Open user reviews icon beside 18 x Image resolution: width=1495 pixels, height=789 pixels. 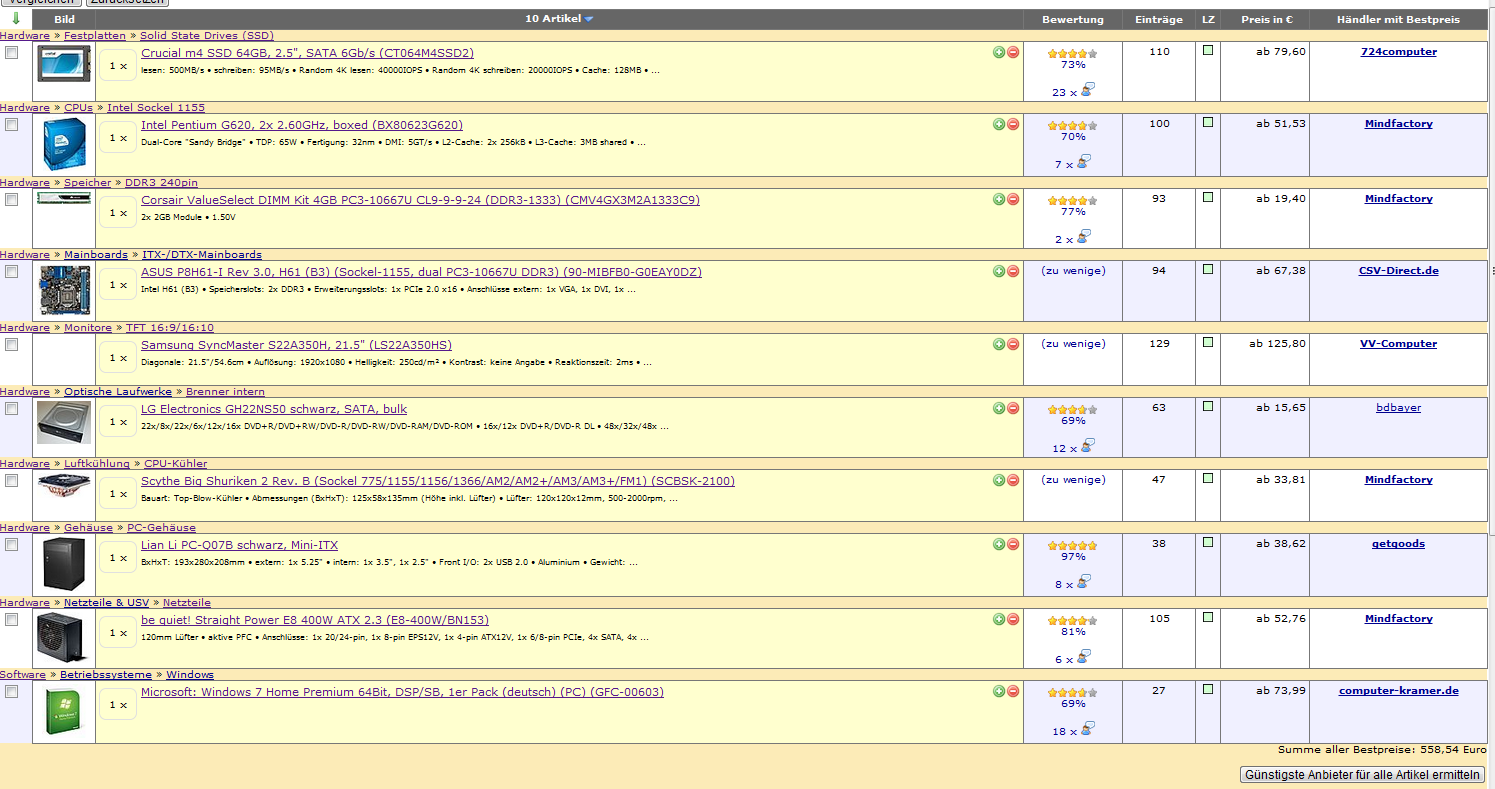[x=1086, y=729]
